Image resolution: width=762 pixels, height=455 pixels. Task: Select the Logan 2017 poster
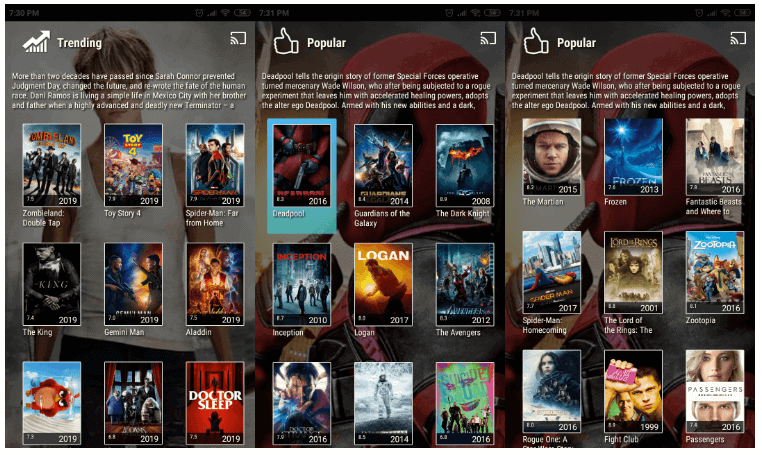coord(383,284)
